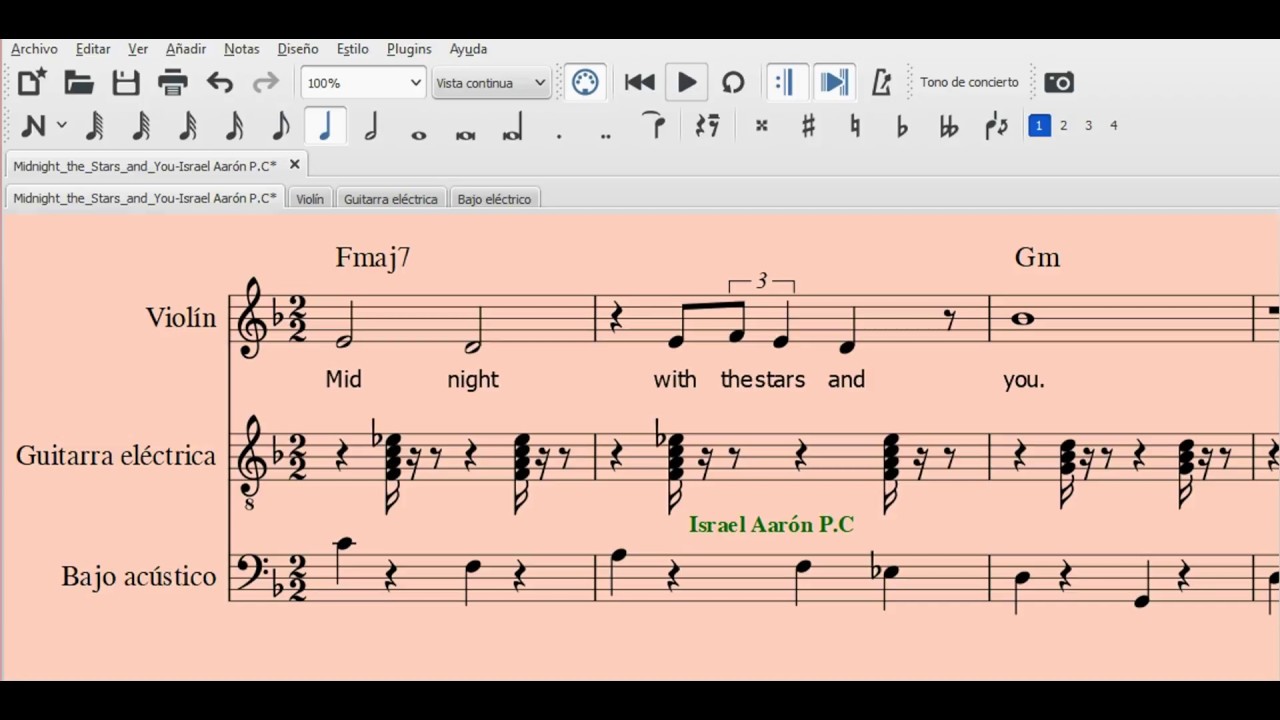Viewport: 1280px width, 720px height.
Task: Select voice 1
Action: click(x=1039, y=126)
